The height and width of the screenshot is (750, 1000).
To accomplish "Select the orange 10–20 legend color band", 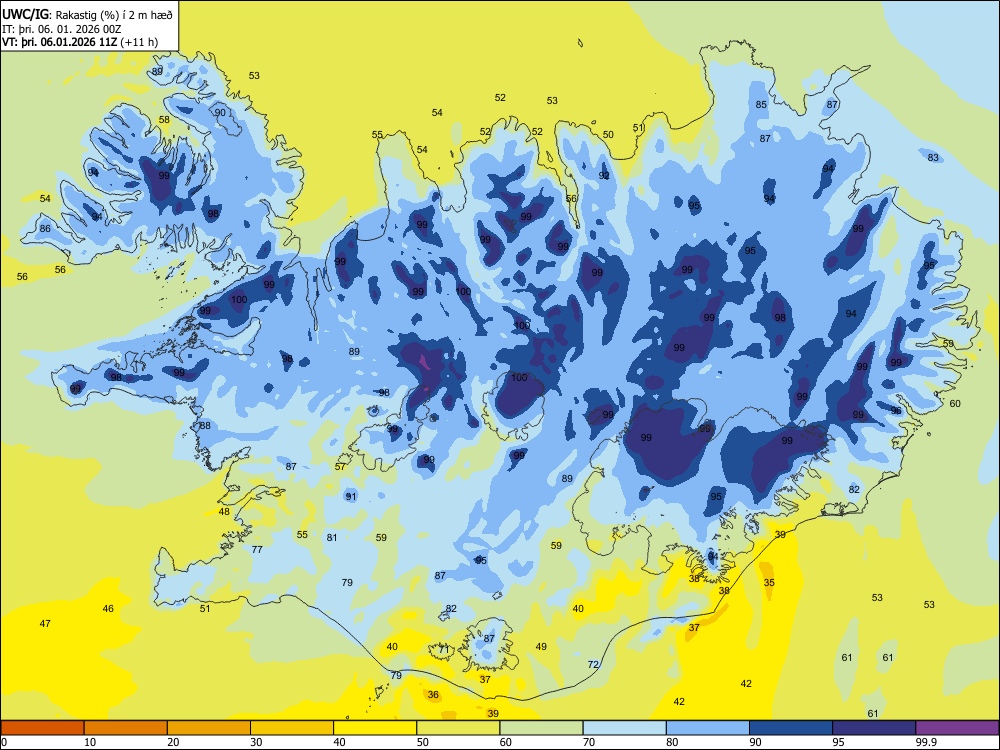I will (x=126, y=728).
